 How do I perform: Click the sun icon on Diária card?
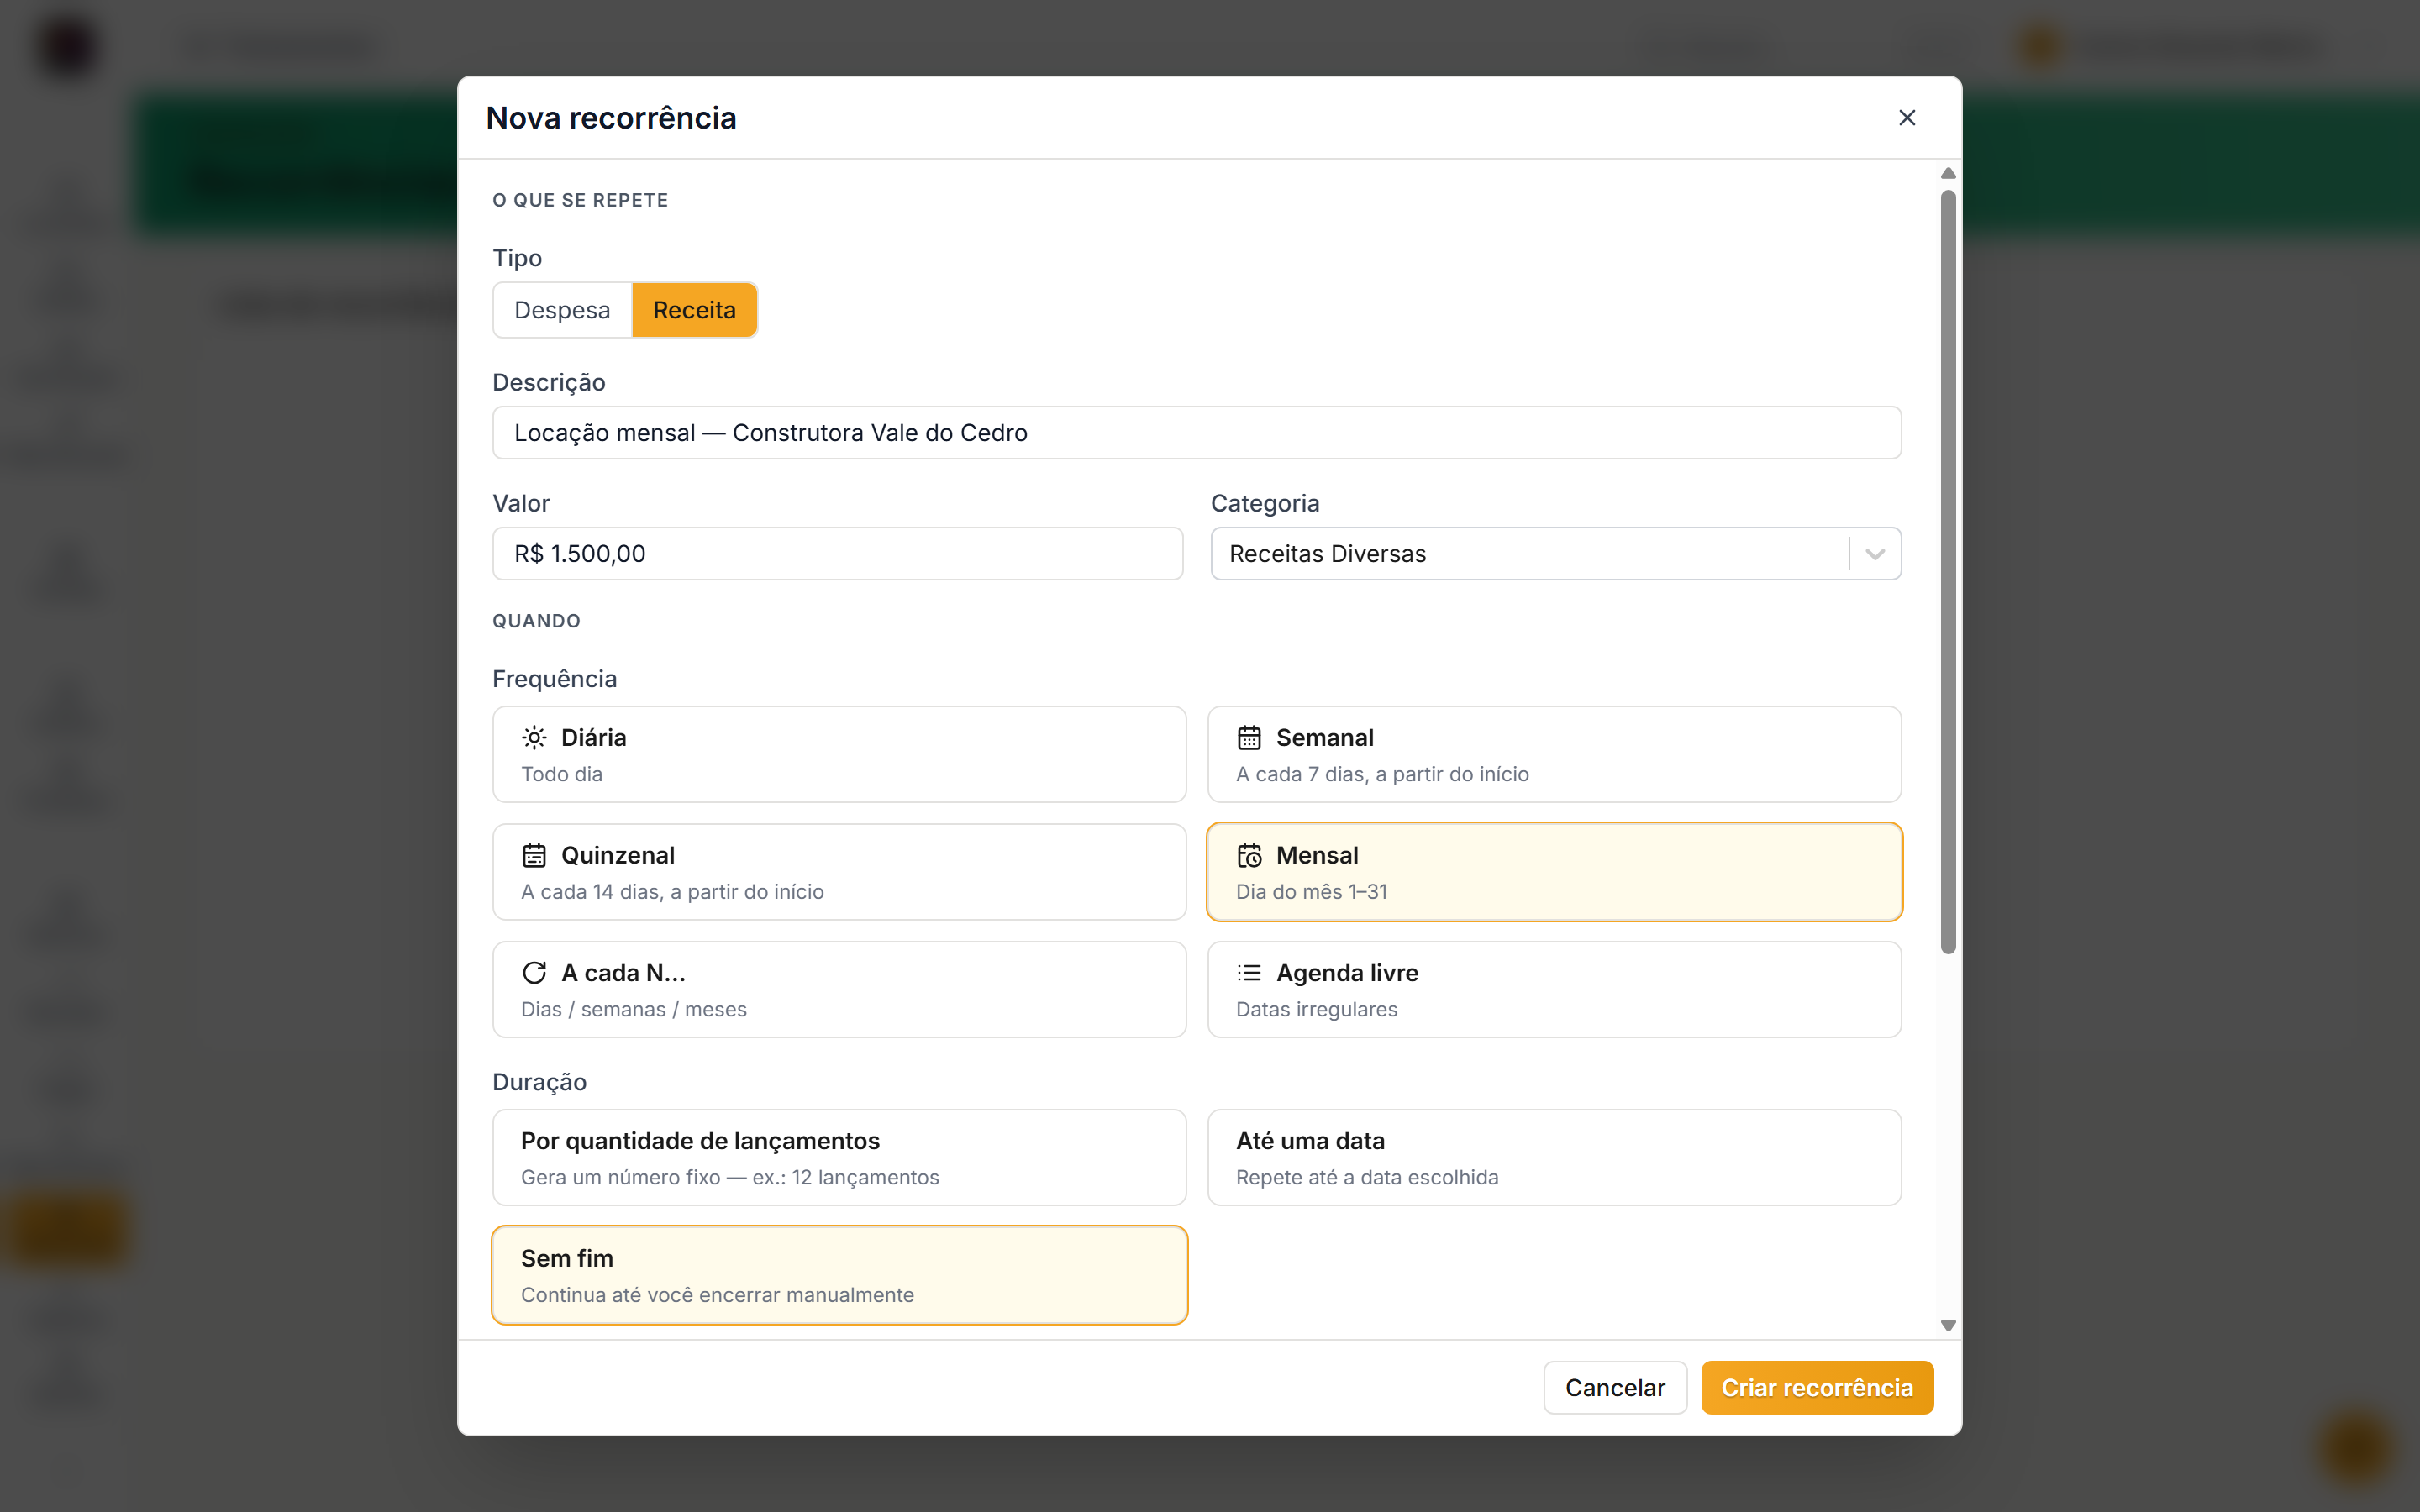coord(534,738)
